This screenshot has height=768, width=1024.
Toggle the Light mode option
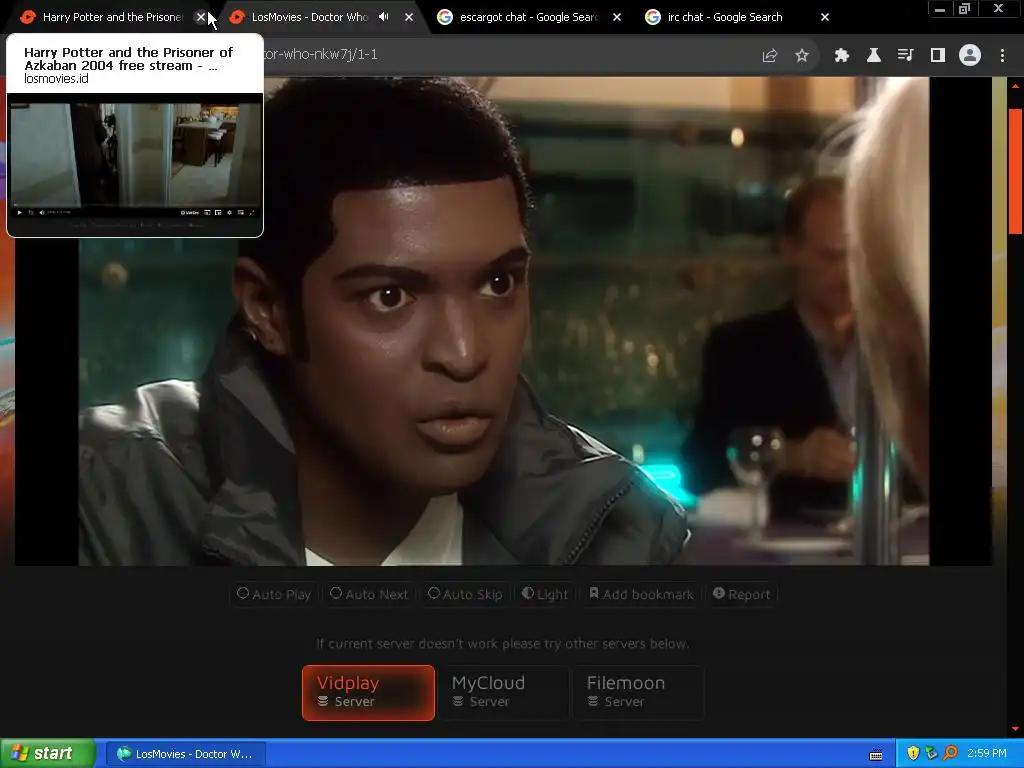[x=545, y=594]
